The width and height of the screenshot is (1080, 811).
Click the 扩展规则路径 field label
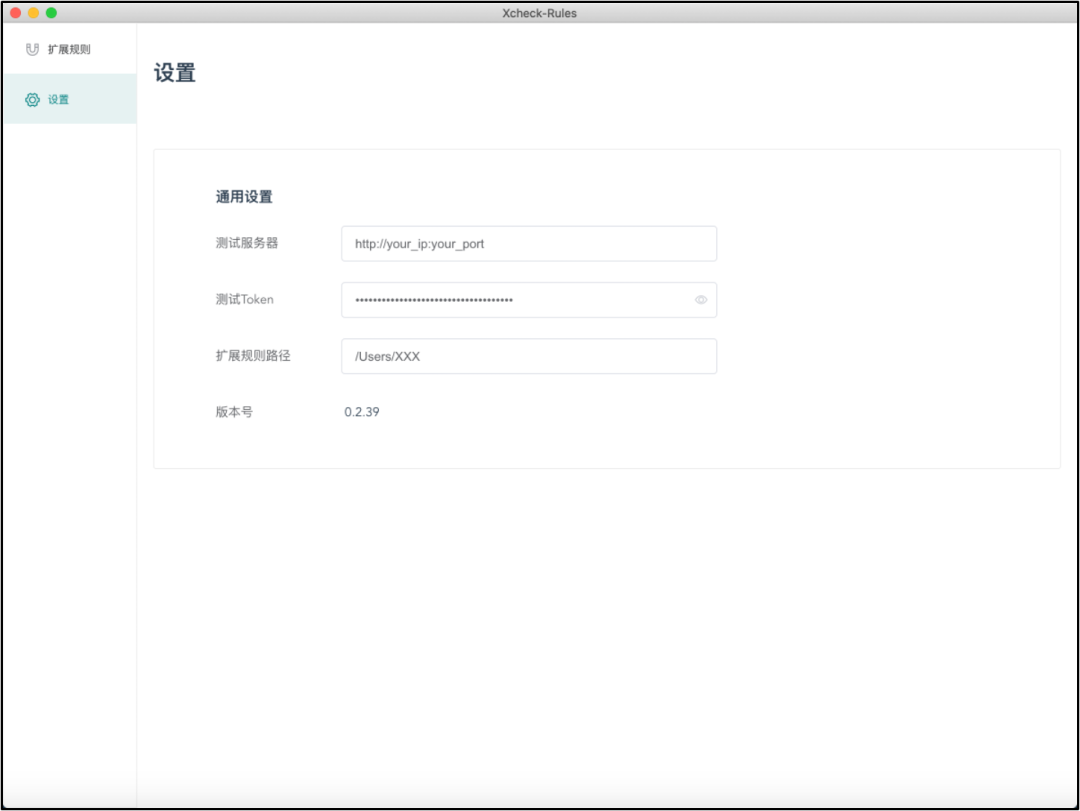tap(253, 356)
